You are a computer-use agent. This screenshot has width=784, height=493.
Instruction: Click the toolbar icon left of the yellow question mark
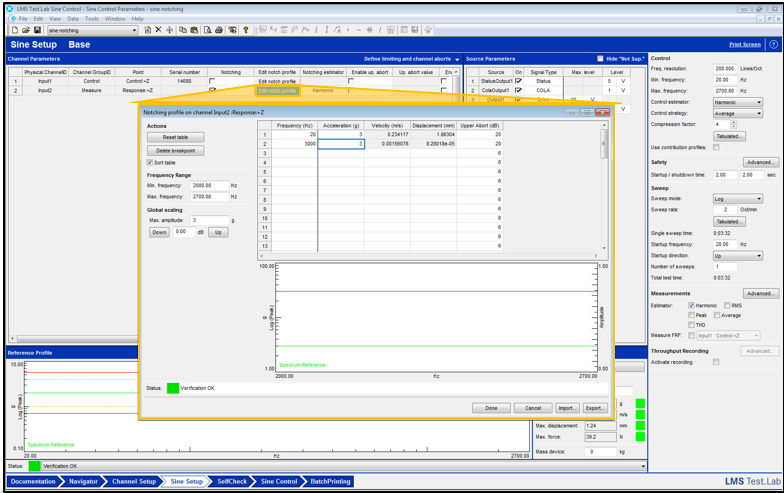pos(232,30)
